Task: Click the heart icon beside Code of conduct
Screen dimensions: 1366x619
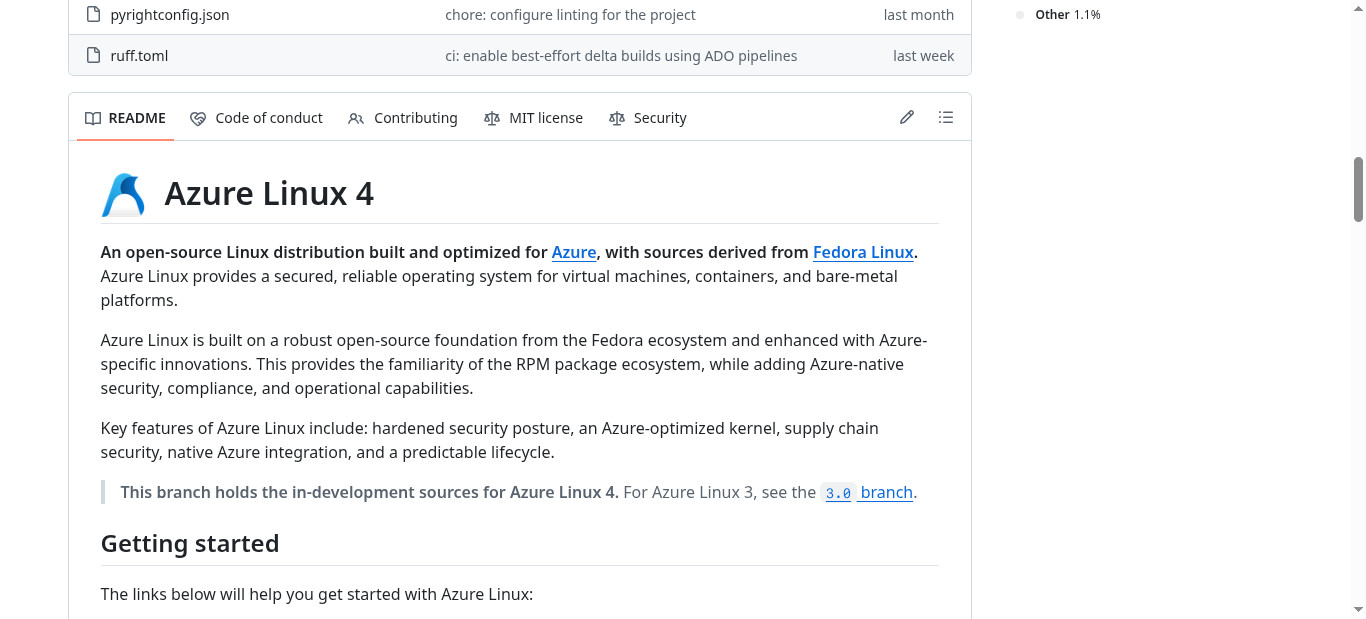Action: (x=198, y=118)
